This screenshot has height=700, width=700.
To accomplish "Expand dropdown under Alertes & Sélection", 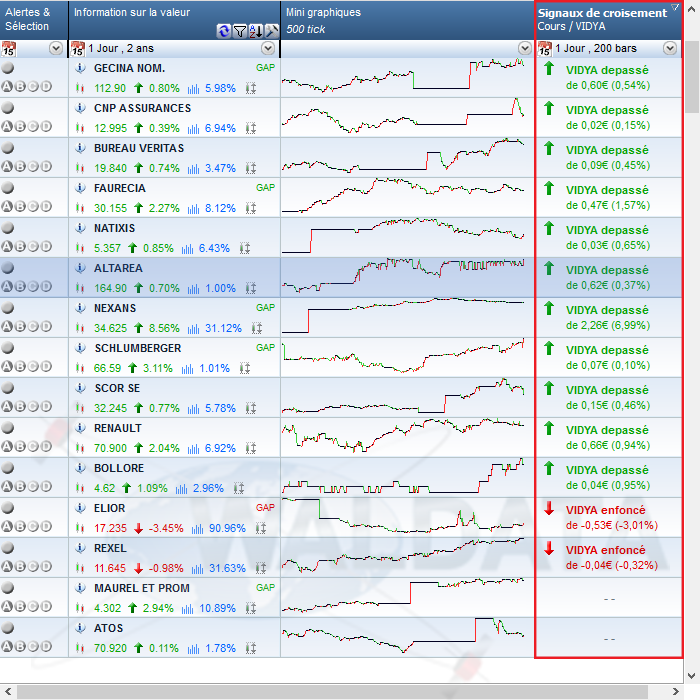I will [56, 48].
